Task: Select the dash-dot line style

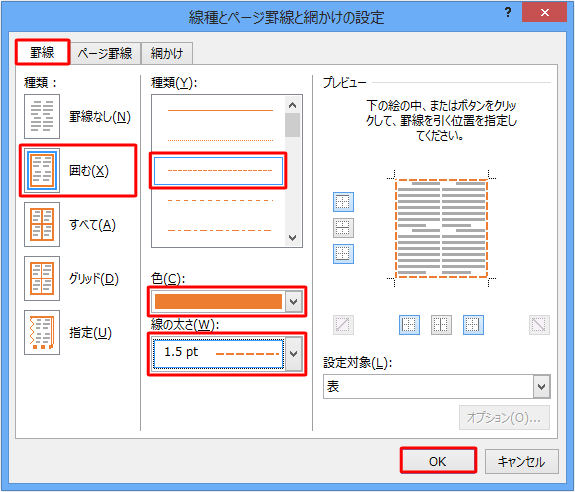Action: tap(220, 231)
